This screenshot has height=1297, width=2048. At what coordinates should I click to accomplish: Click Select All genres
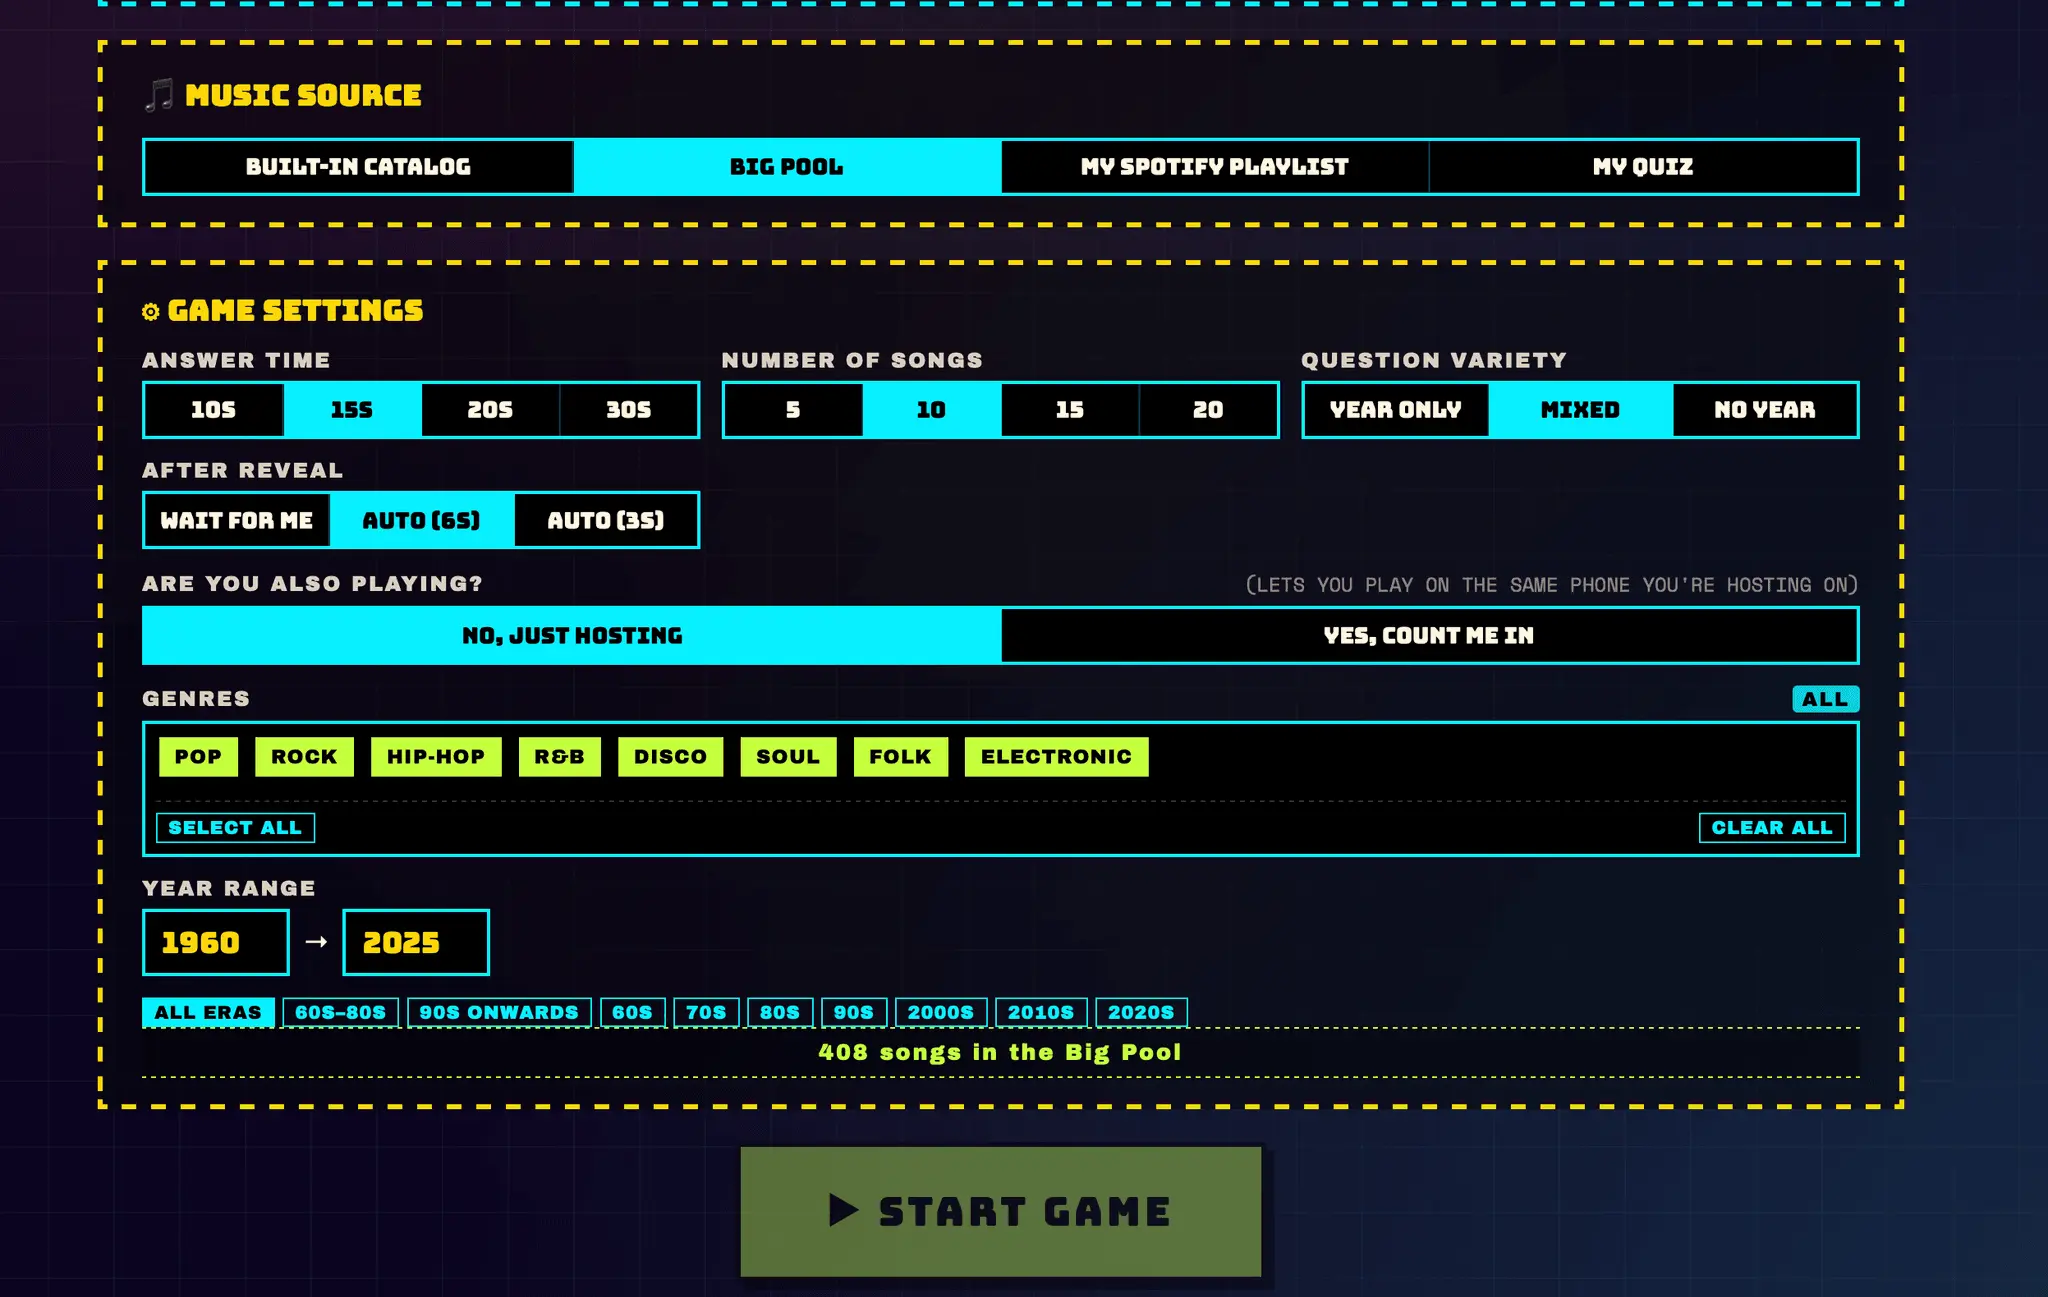point(235,828)
